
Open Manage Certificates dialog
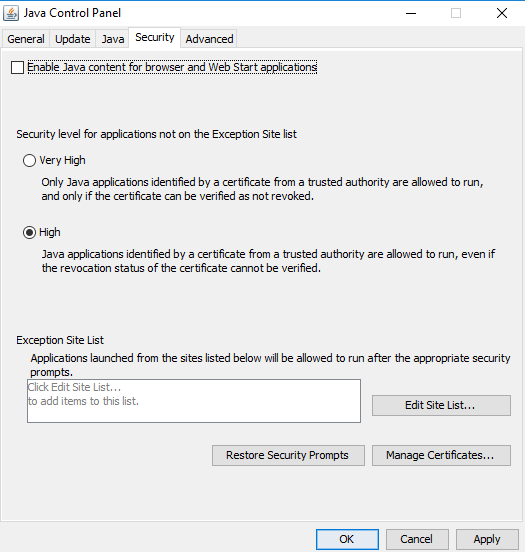click(441, 455)
